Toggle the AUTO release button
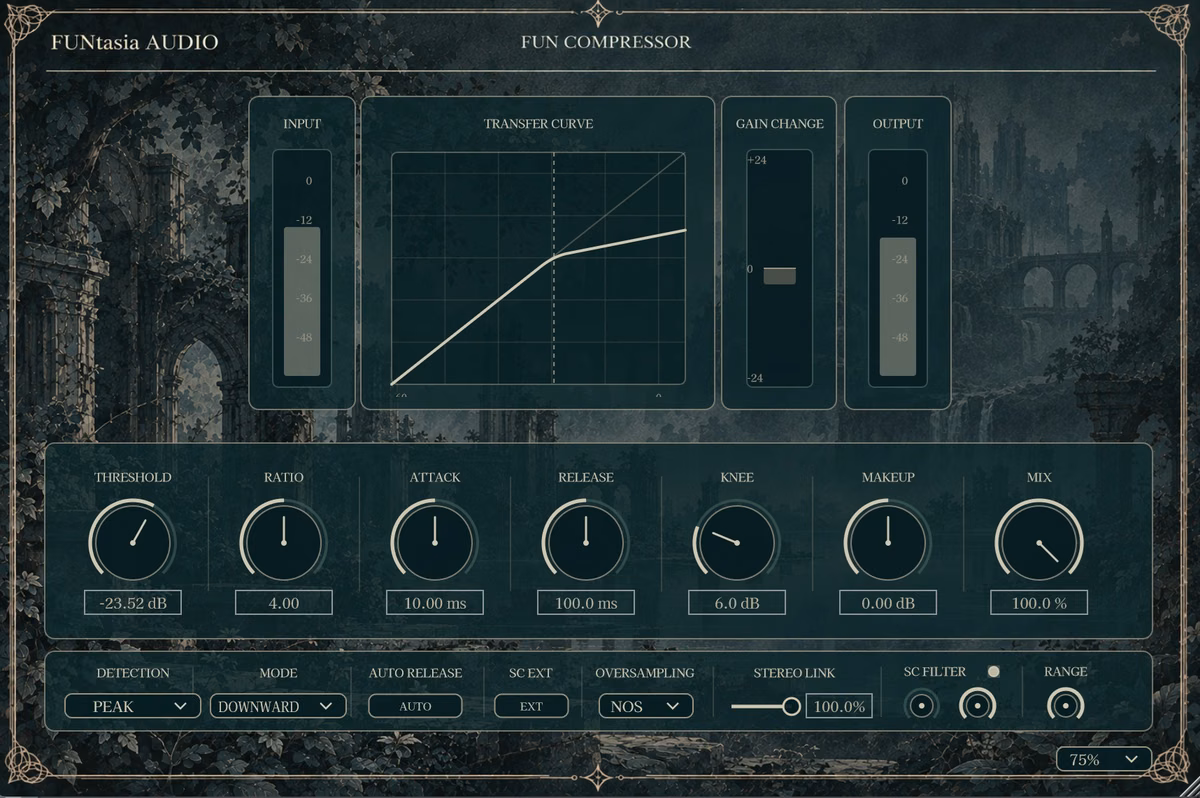Image resolution: width=1200 pixels, height=798 pixels. tap(415, 706)
